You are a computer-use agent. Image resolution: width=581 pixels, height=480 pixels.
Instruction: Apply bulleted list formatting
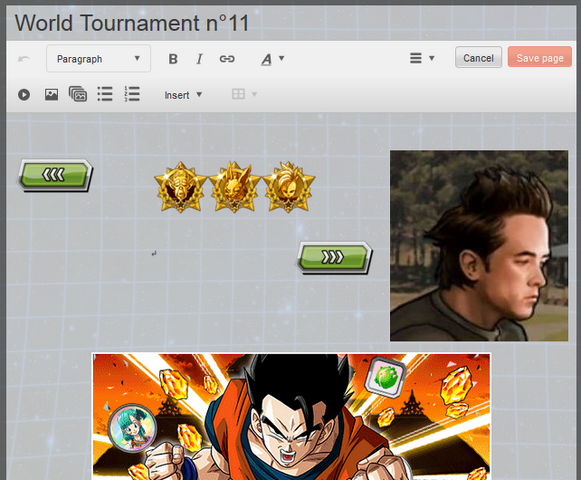[105, 94]
